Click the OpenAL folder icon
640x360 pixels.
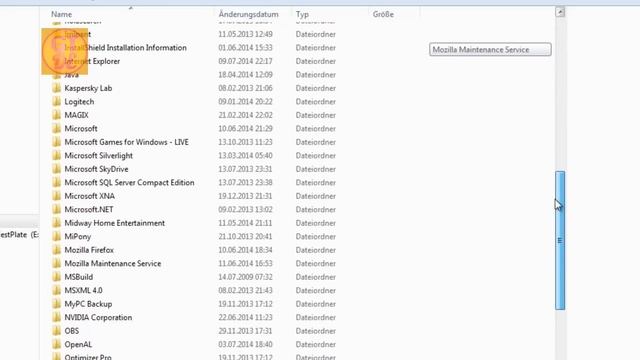pos(57,344)
